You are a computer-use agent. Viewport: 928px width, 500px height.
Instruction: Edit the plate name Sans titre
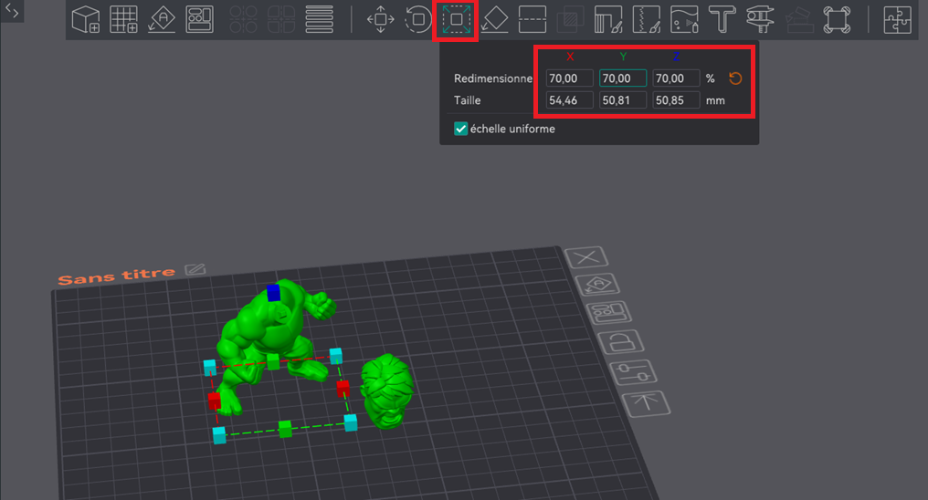click(x=195, y=270)
